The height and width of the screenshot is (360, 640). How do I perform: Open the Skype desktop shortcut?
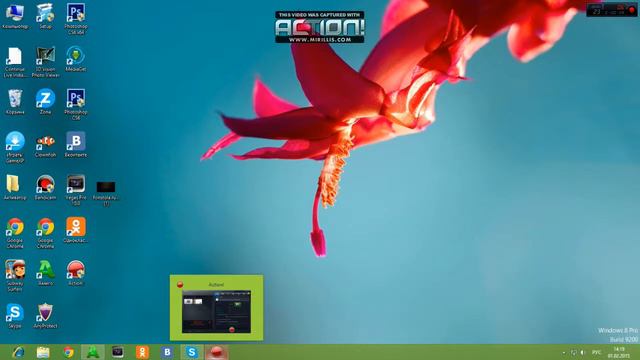tap(15, 316)
